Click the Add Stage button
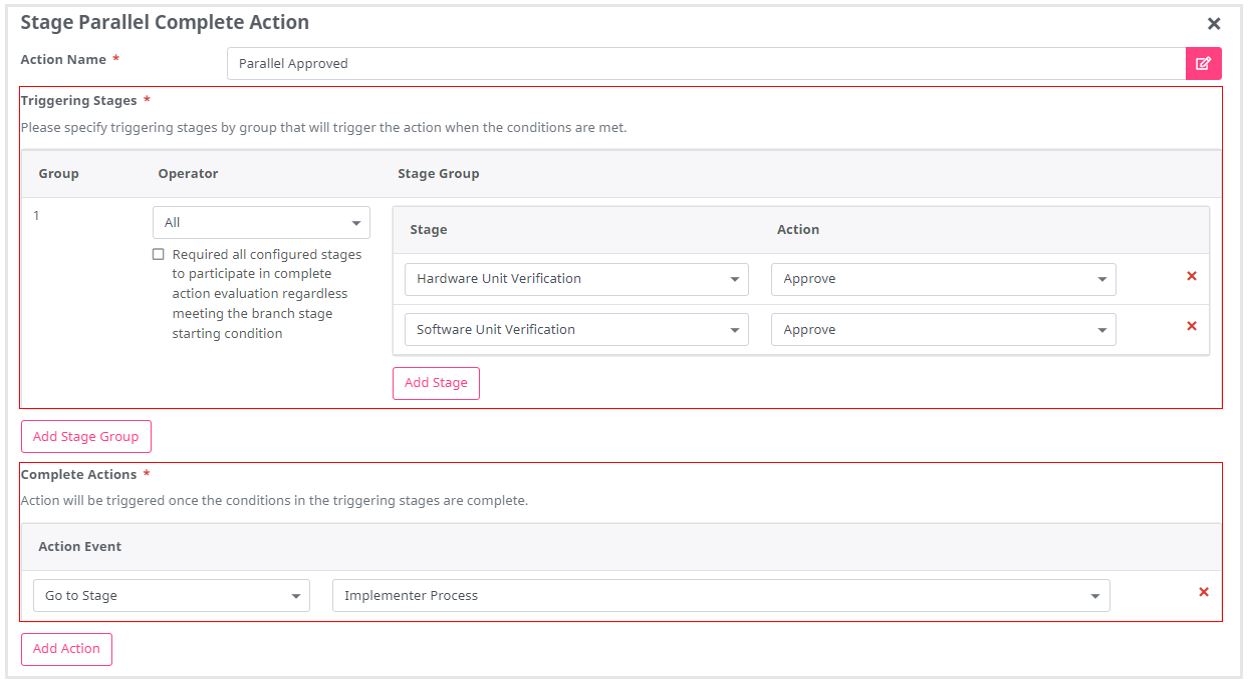 pyautogui.click(x=436, y=383)
